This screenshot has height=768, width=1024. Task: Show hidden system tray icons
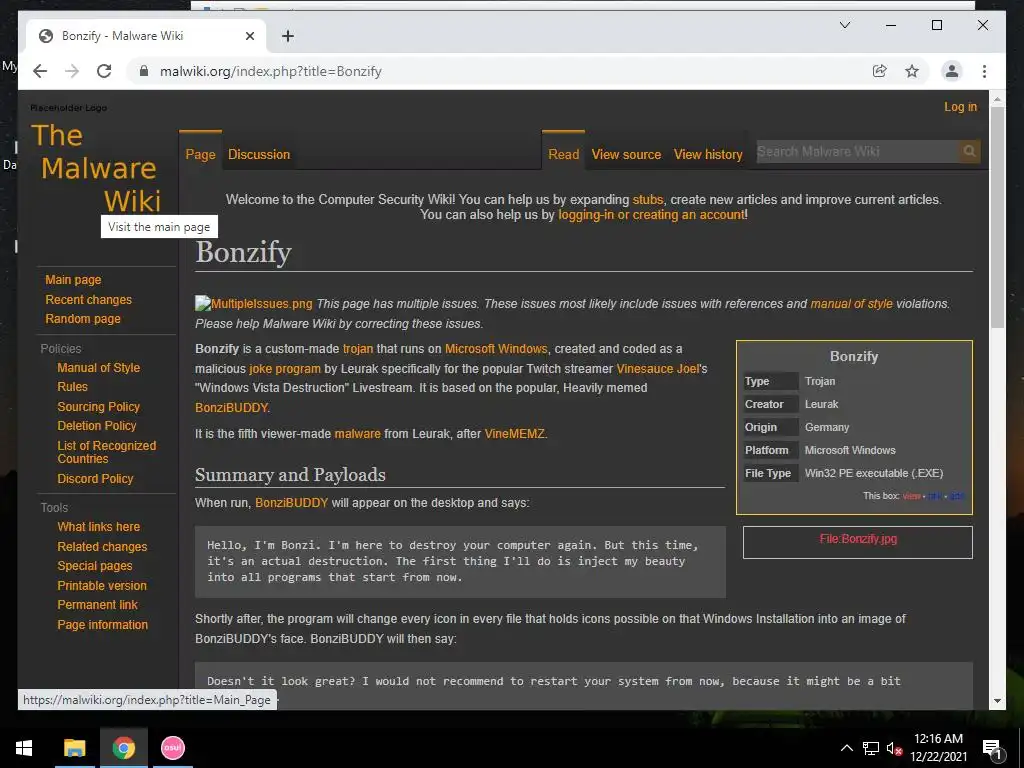tap(846, 748)
